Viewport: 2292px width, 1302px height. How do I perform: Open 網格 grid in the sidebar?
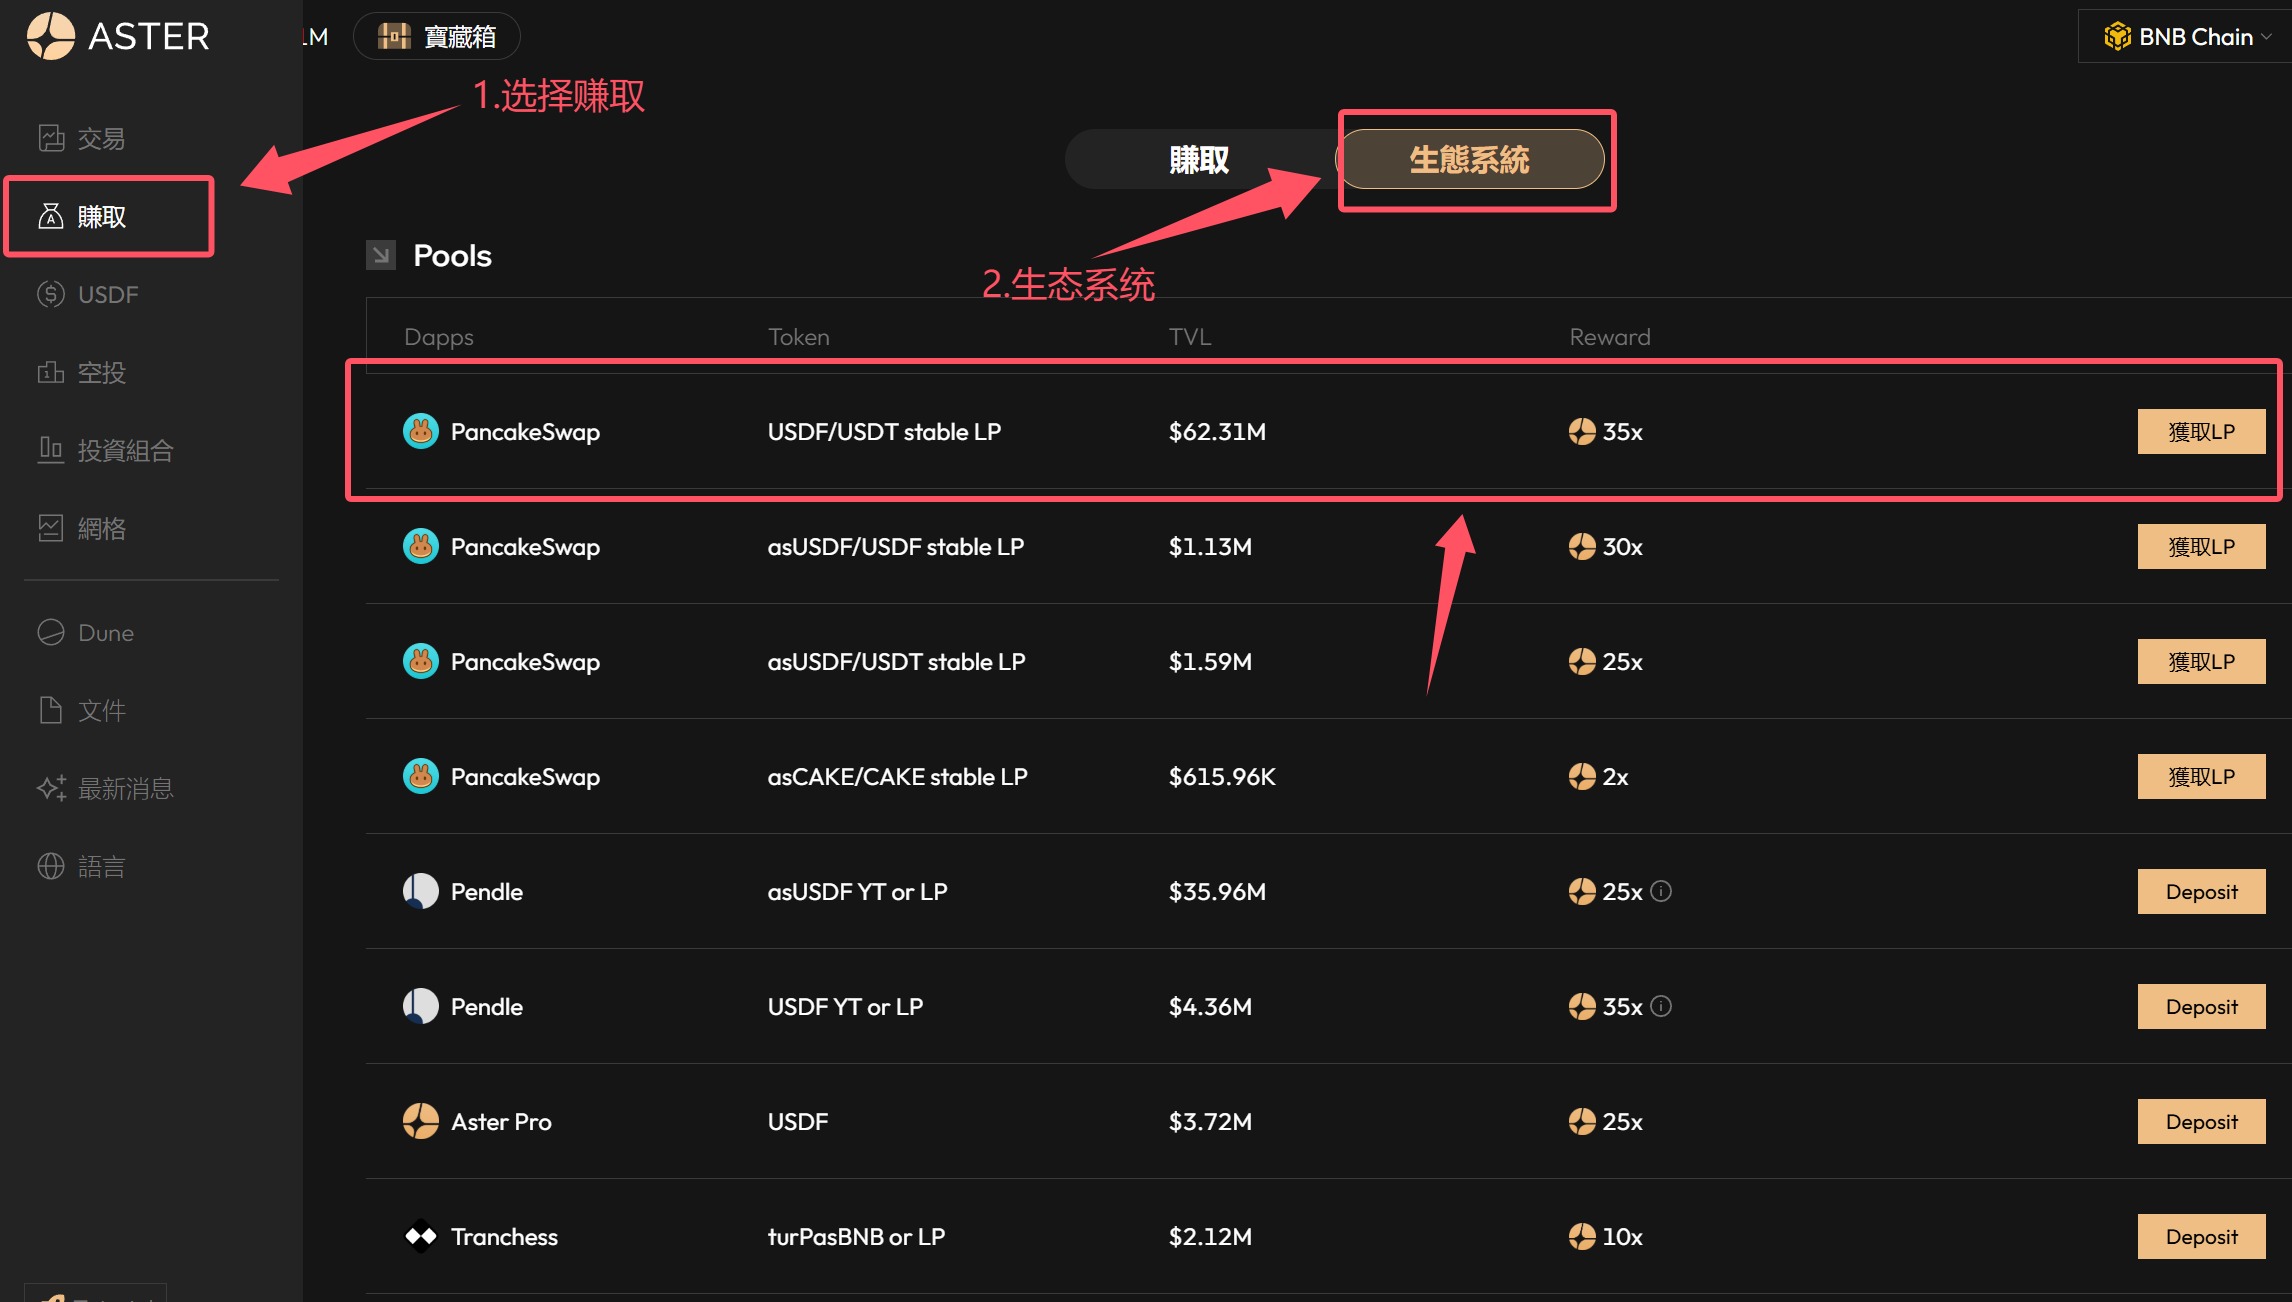pos(82,528)
